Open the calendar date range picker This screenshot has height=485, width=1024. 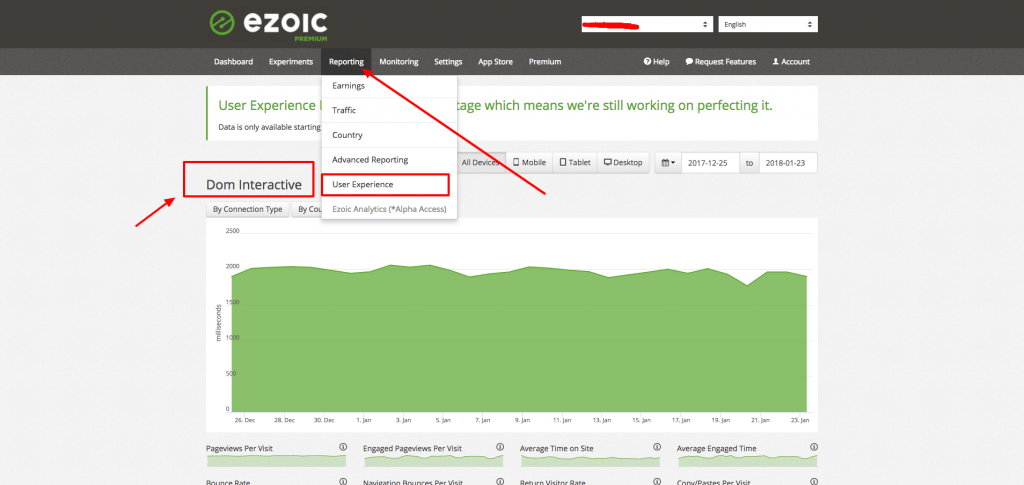pos(668,163)
